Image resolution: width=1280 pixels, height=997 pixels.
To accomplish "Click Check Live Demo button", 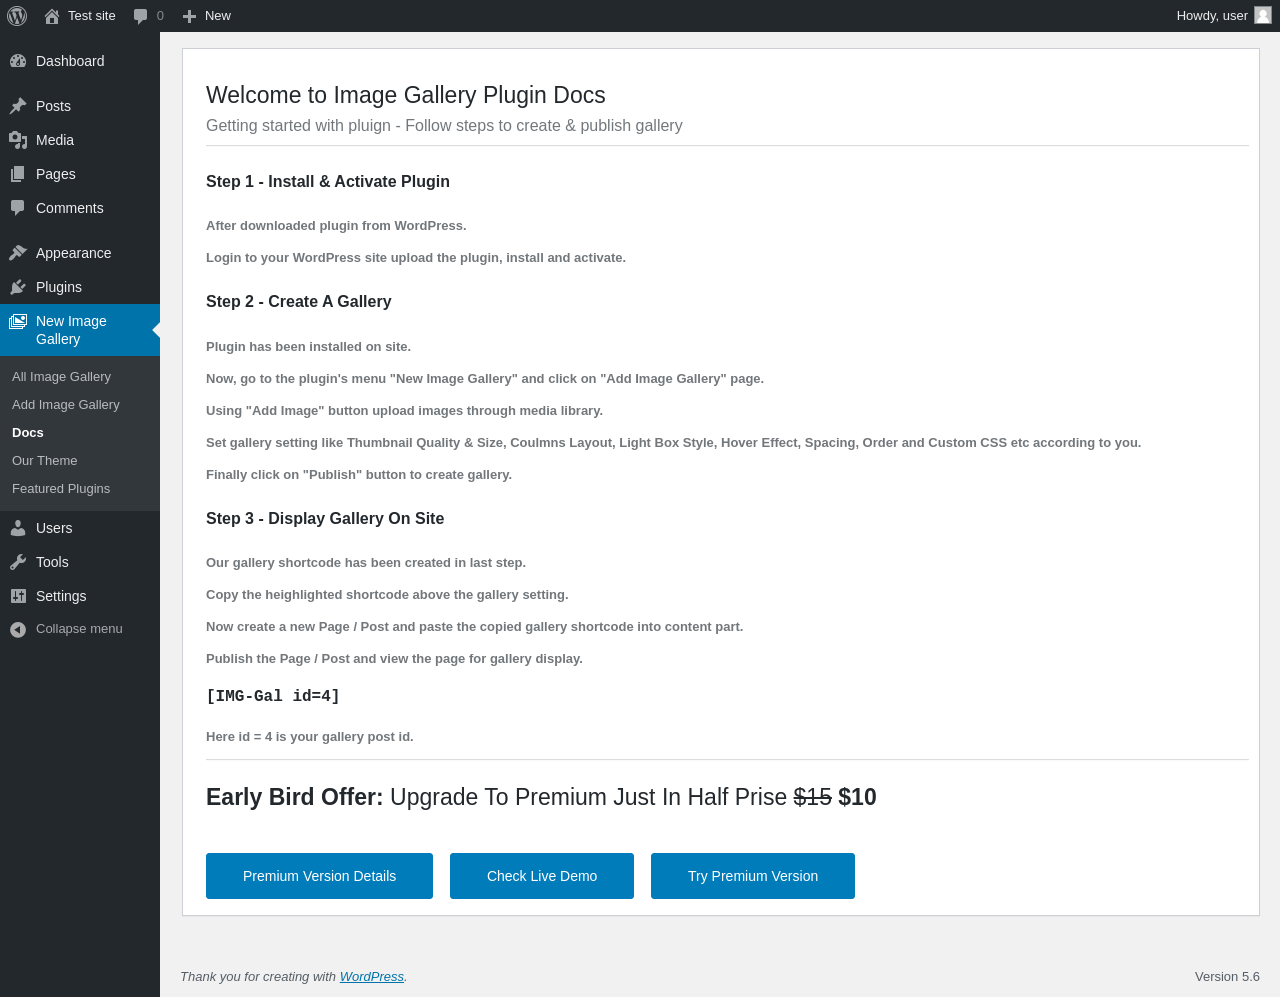I will coord(542,876).
